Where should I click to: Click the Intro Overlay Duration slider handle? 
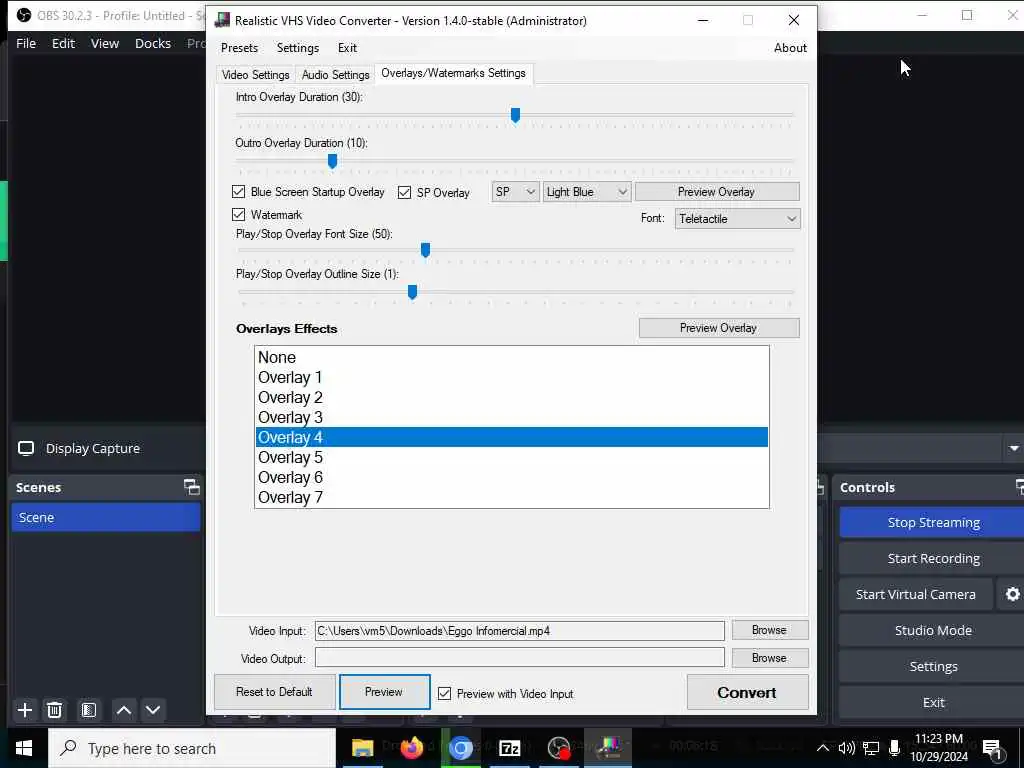(515, 116)
